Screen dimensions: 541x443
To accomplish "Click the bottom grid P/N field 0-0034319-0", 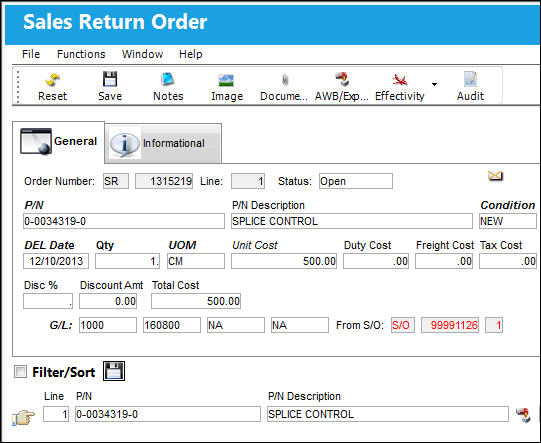I will (x=168, y=414).
